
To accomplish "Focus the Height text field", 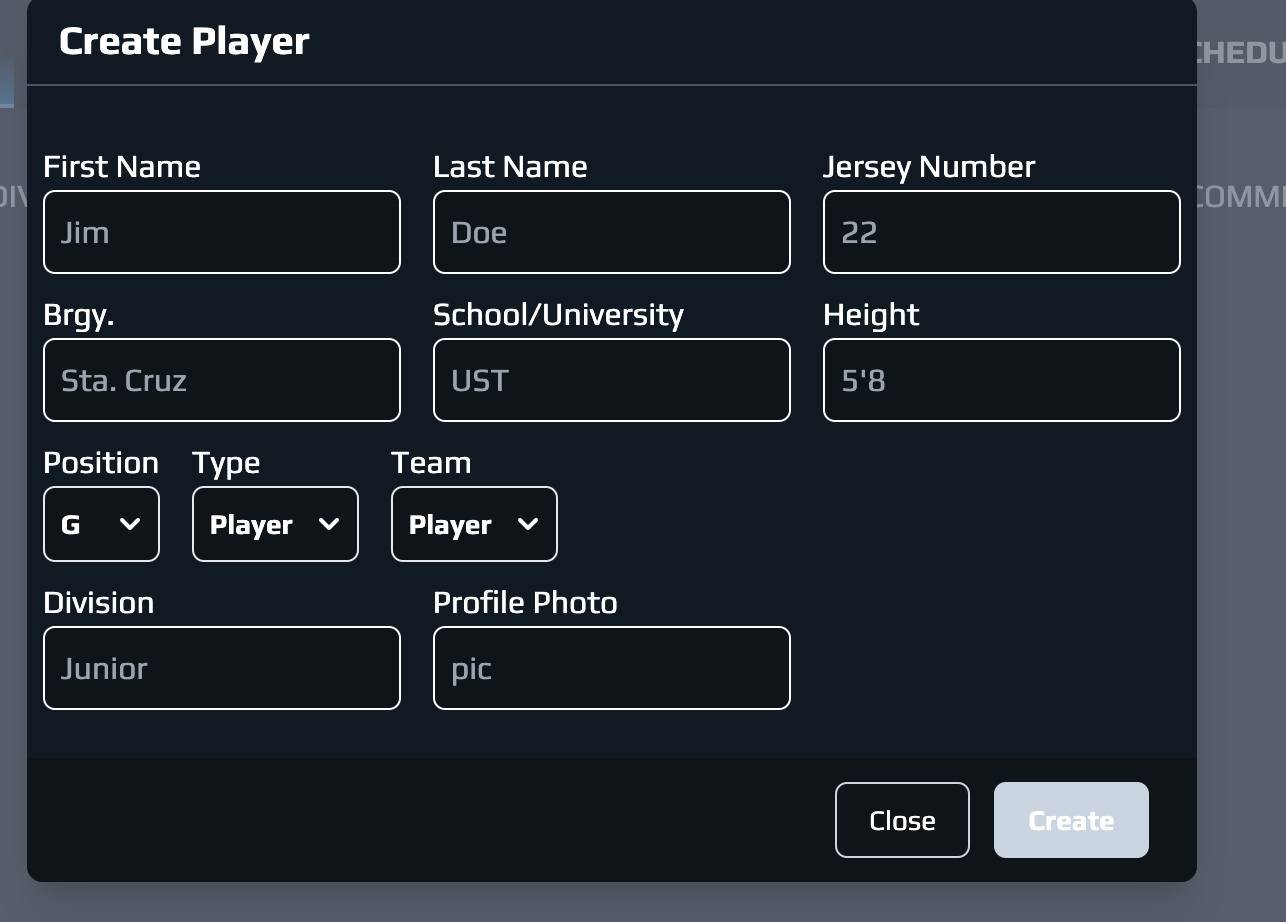I will tap(1001, 380).
